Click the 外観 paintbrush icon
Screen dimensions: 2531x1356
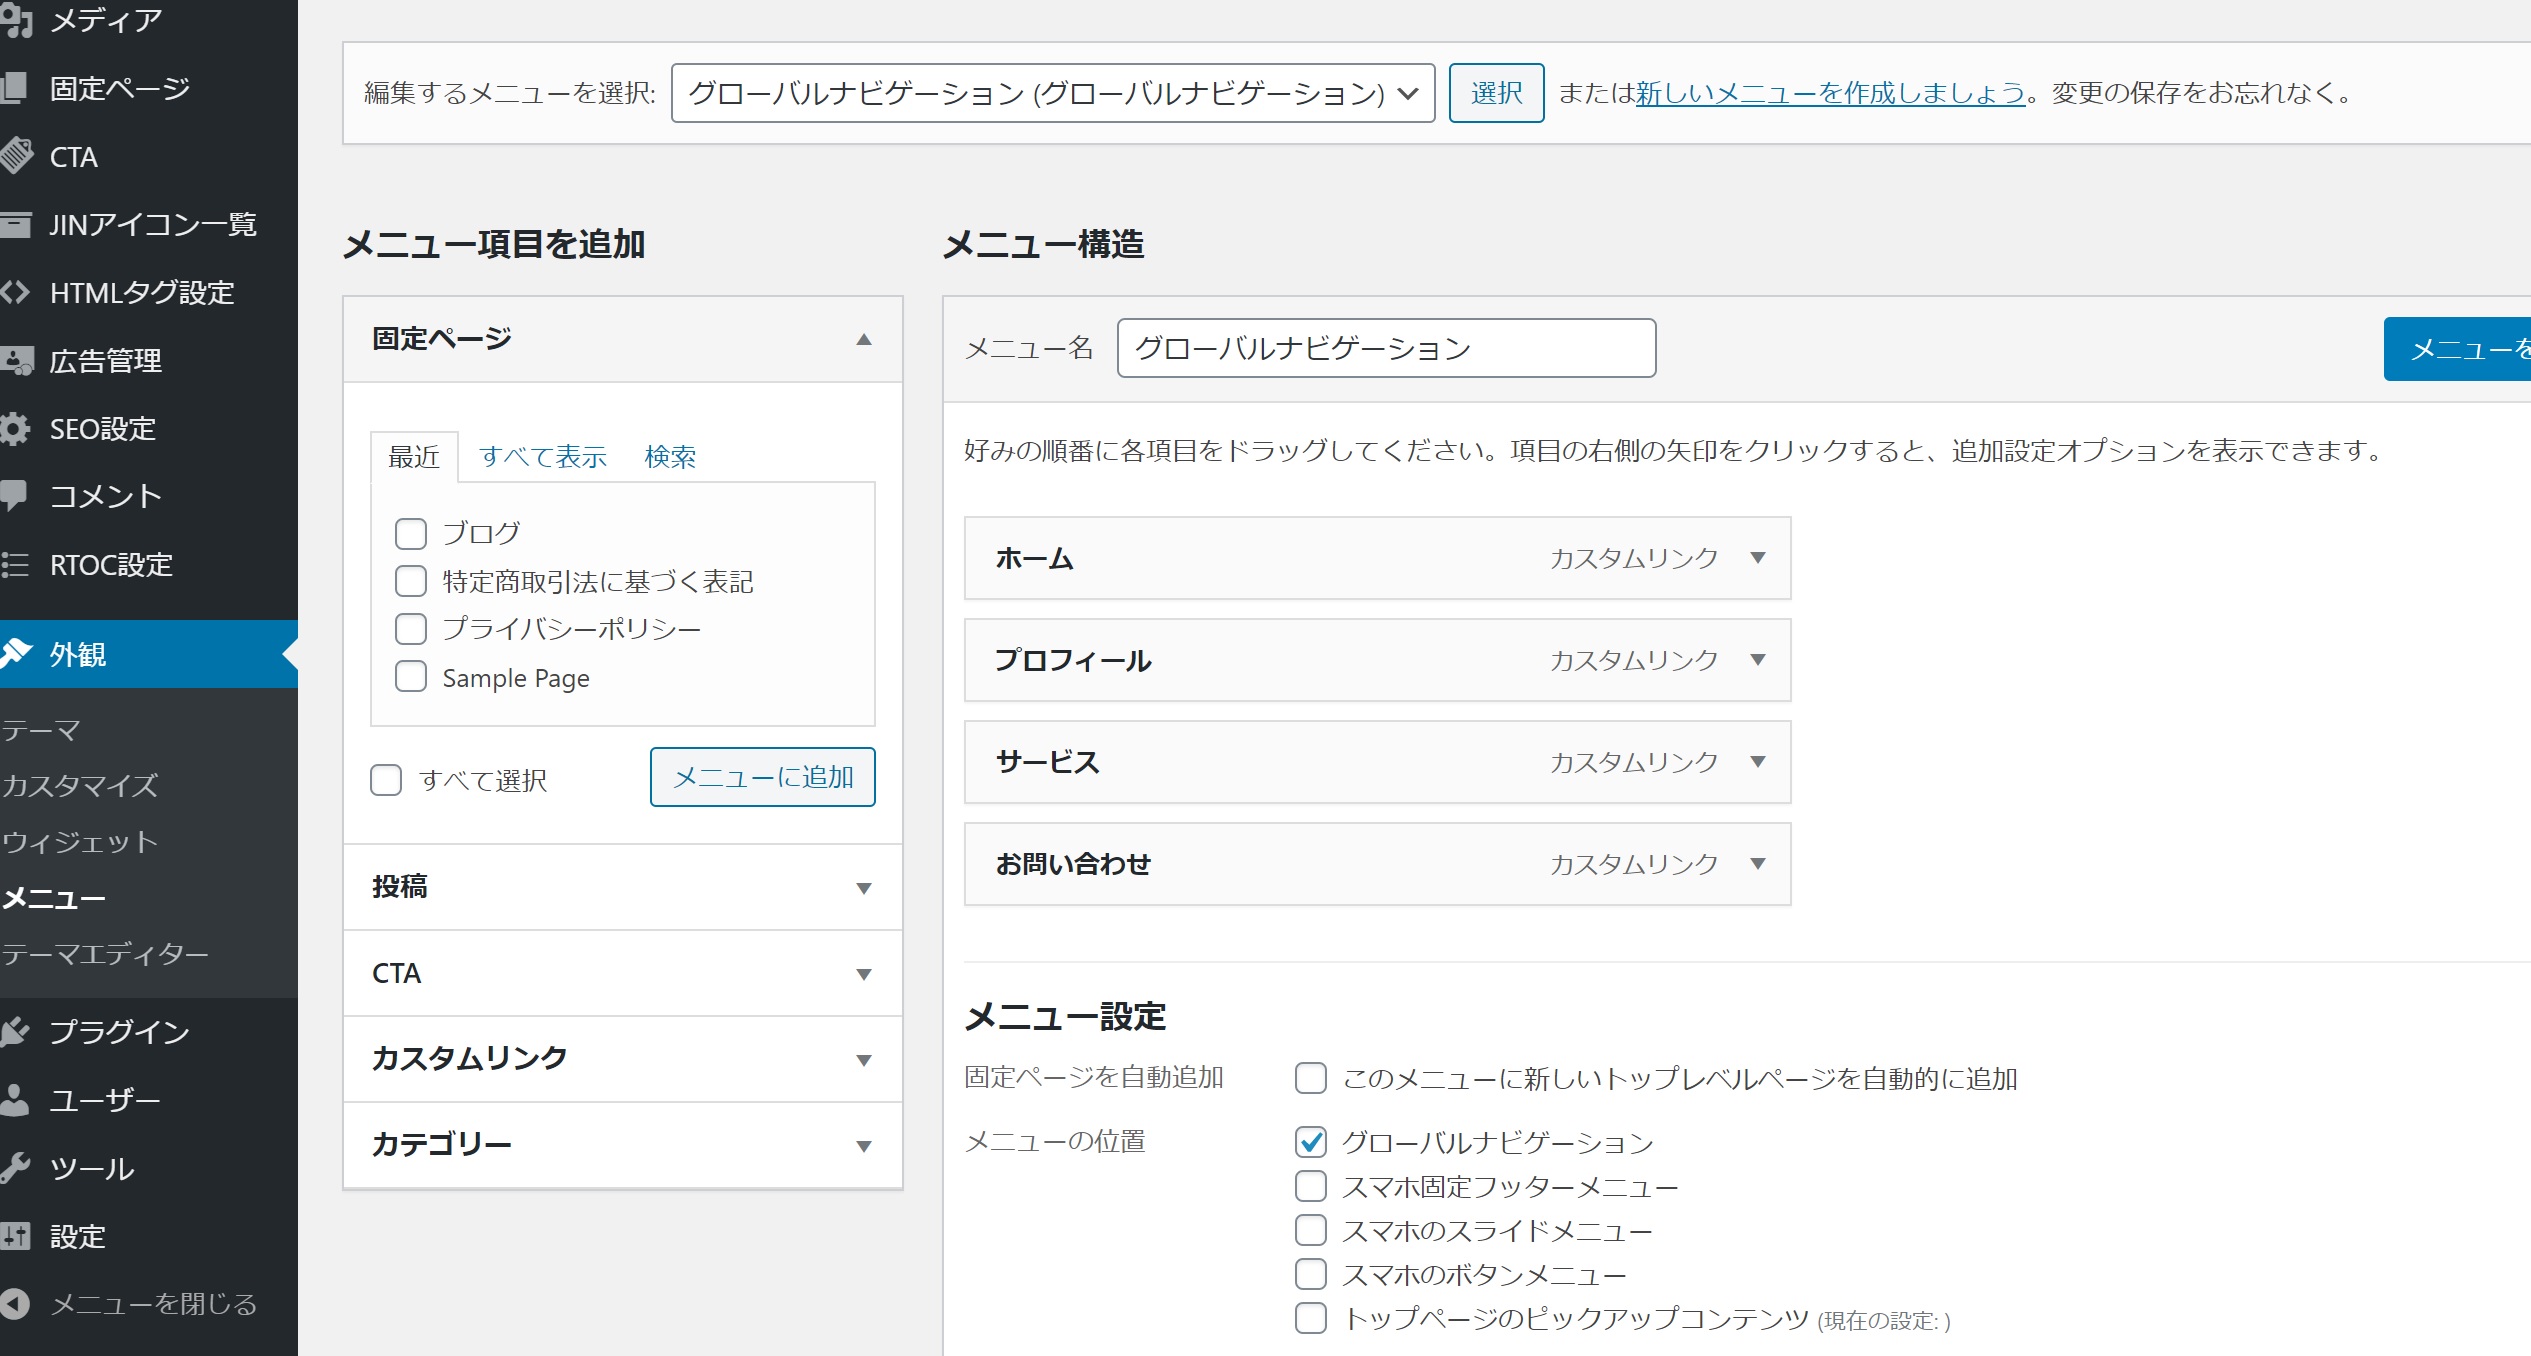(x=16, y=653)
